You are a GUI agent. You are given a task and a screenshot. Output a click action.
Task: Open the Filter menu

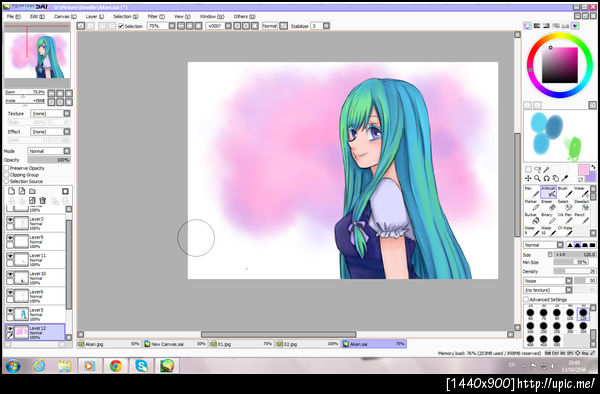(156, 16)
